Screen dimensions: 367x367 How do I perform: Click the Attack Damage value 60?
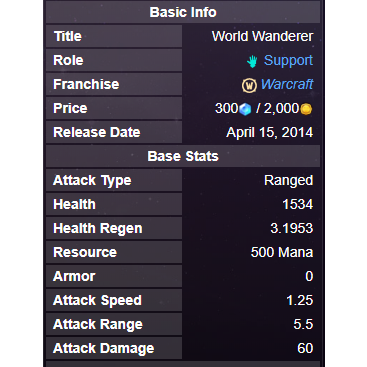pyautogui.click(x=305, y=348)
